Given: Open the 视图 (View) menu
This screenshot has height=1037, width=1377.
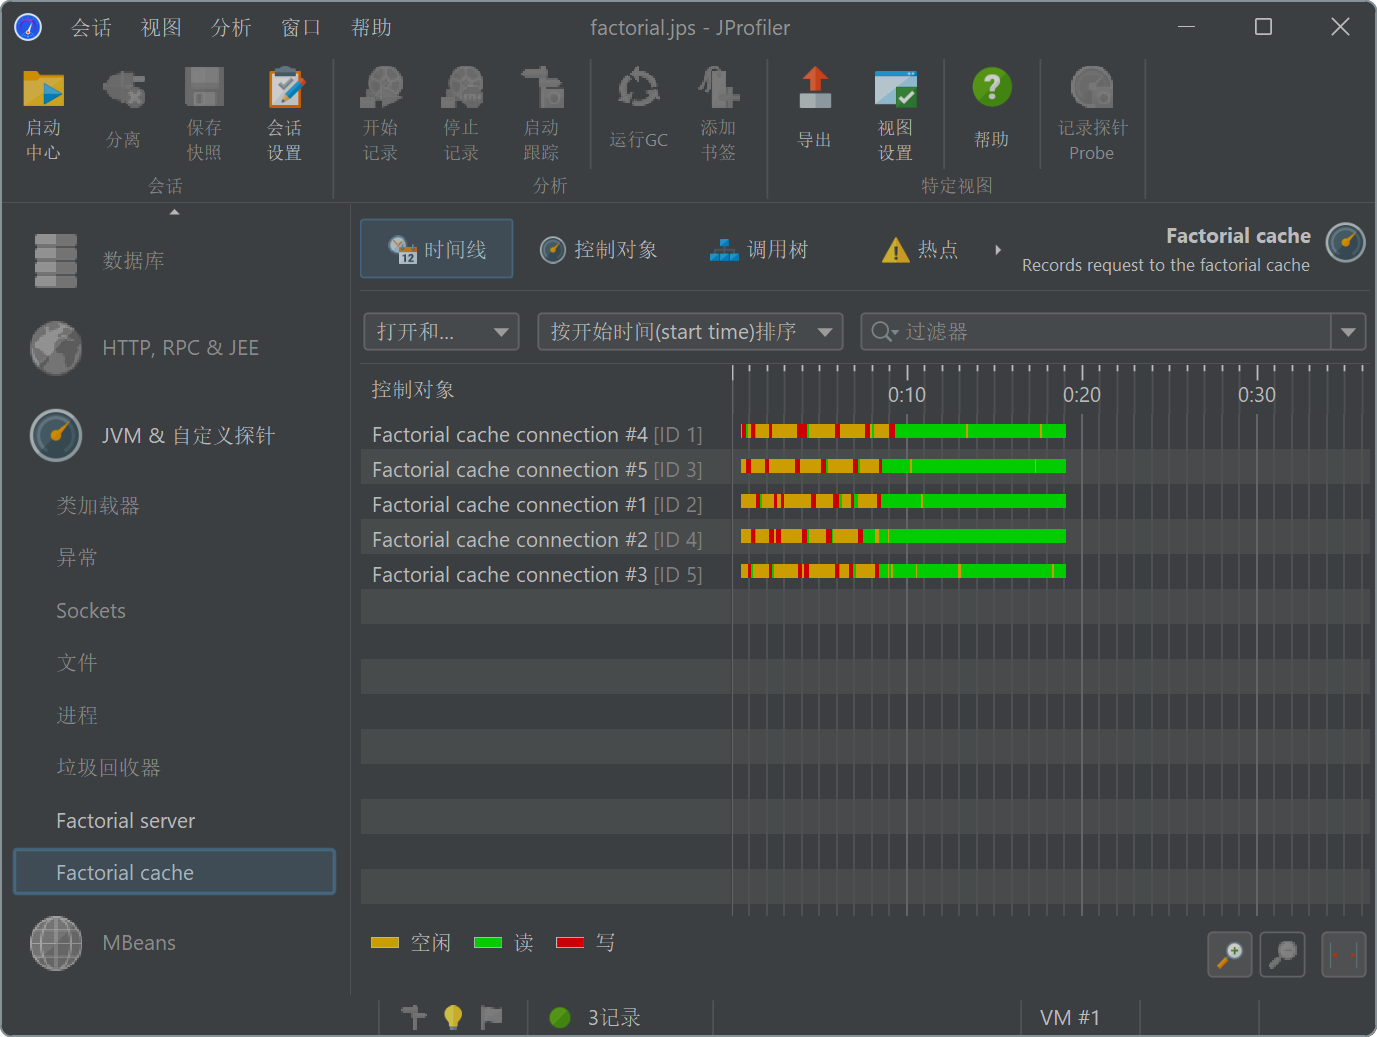Looking at the screenshot, I should 161,28.
